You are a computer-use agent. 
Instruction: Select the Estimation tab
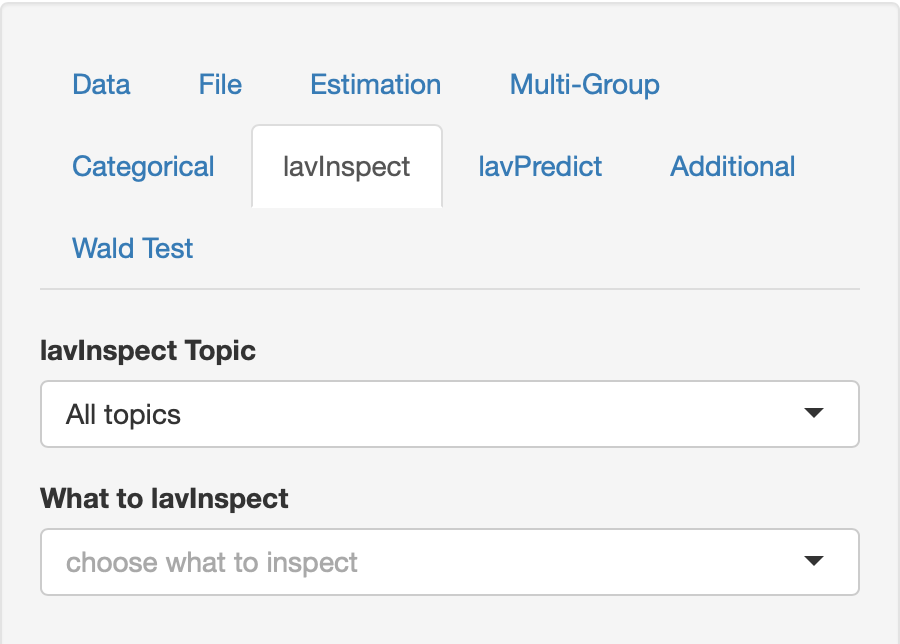click(x=375, y=85)
